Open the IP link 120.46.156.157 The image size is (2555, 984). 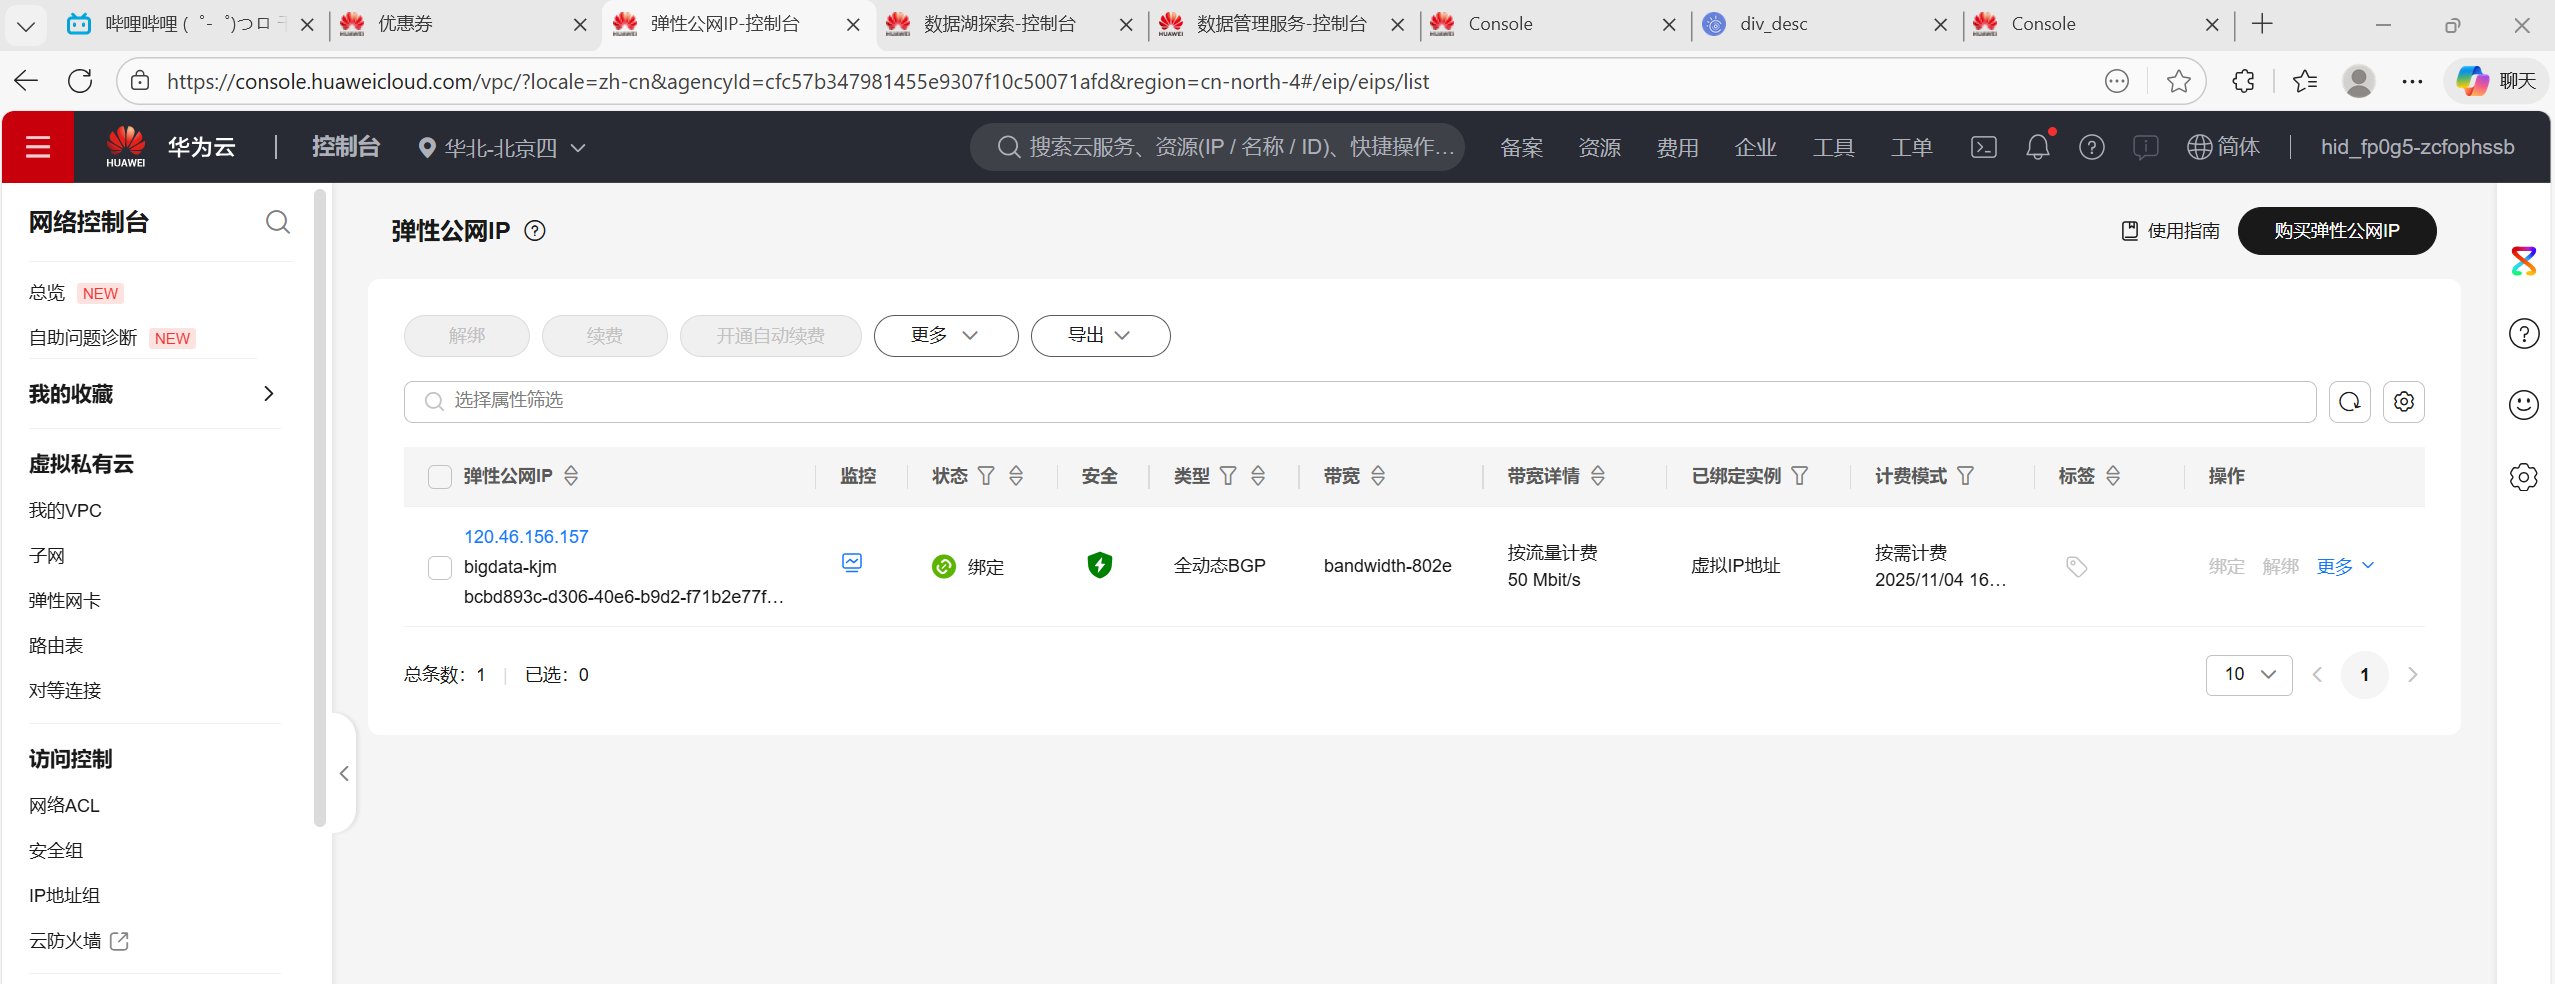(x=525, y=536)
